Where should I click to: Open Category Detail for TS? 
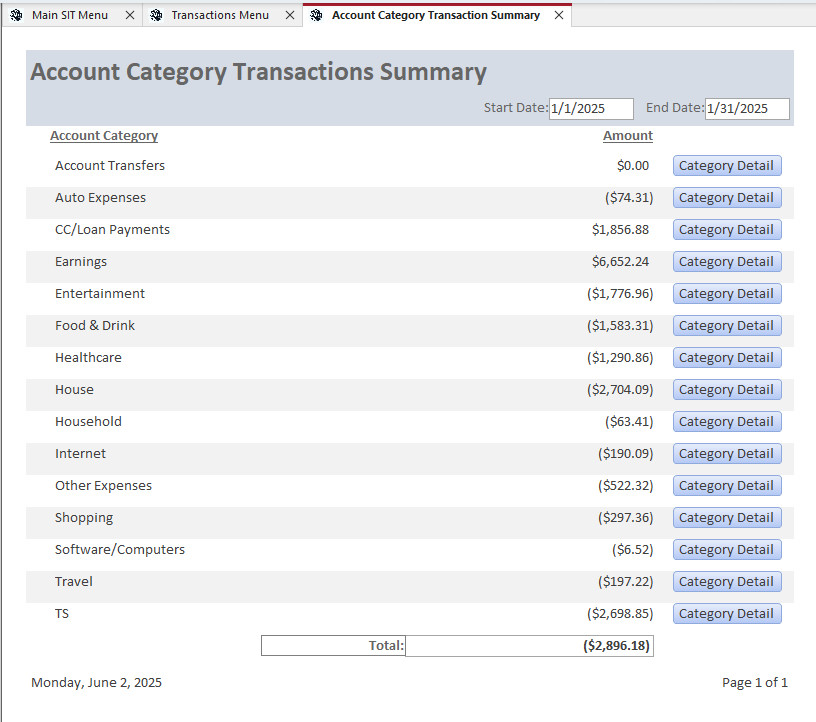click(727, 614)
